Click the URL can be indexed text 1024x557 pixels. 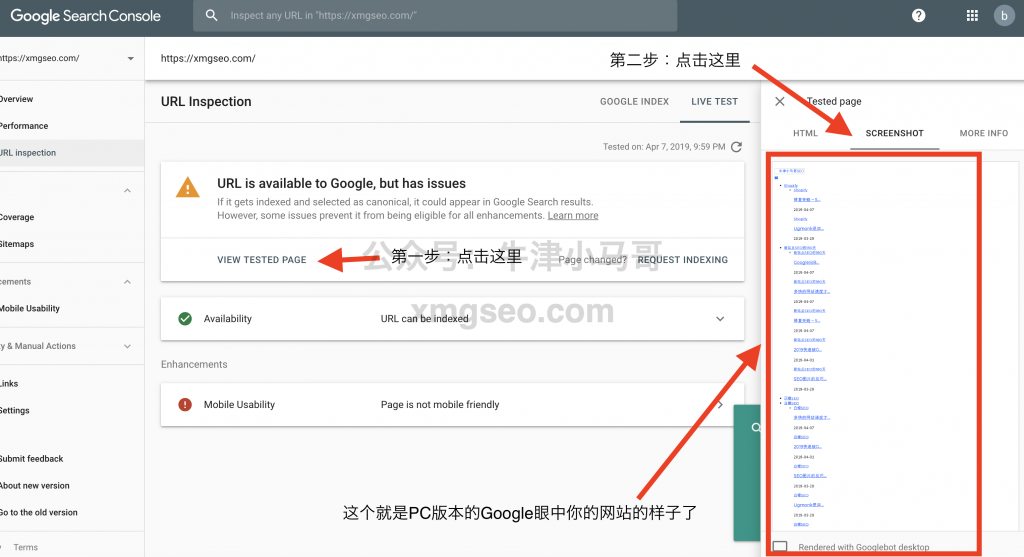pyautogui.click(x=424, y=319)
